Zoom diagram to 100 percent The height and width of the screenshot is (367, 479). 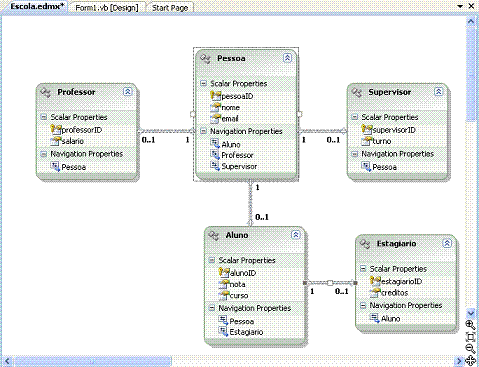coord(471,337)
